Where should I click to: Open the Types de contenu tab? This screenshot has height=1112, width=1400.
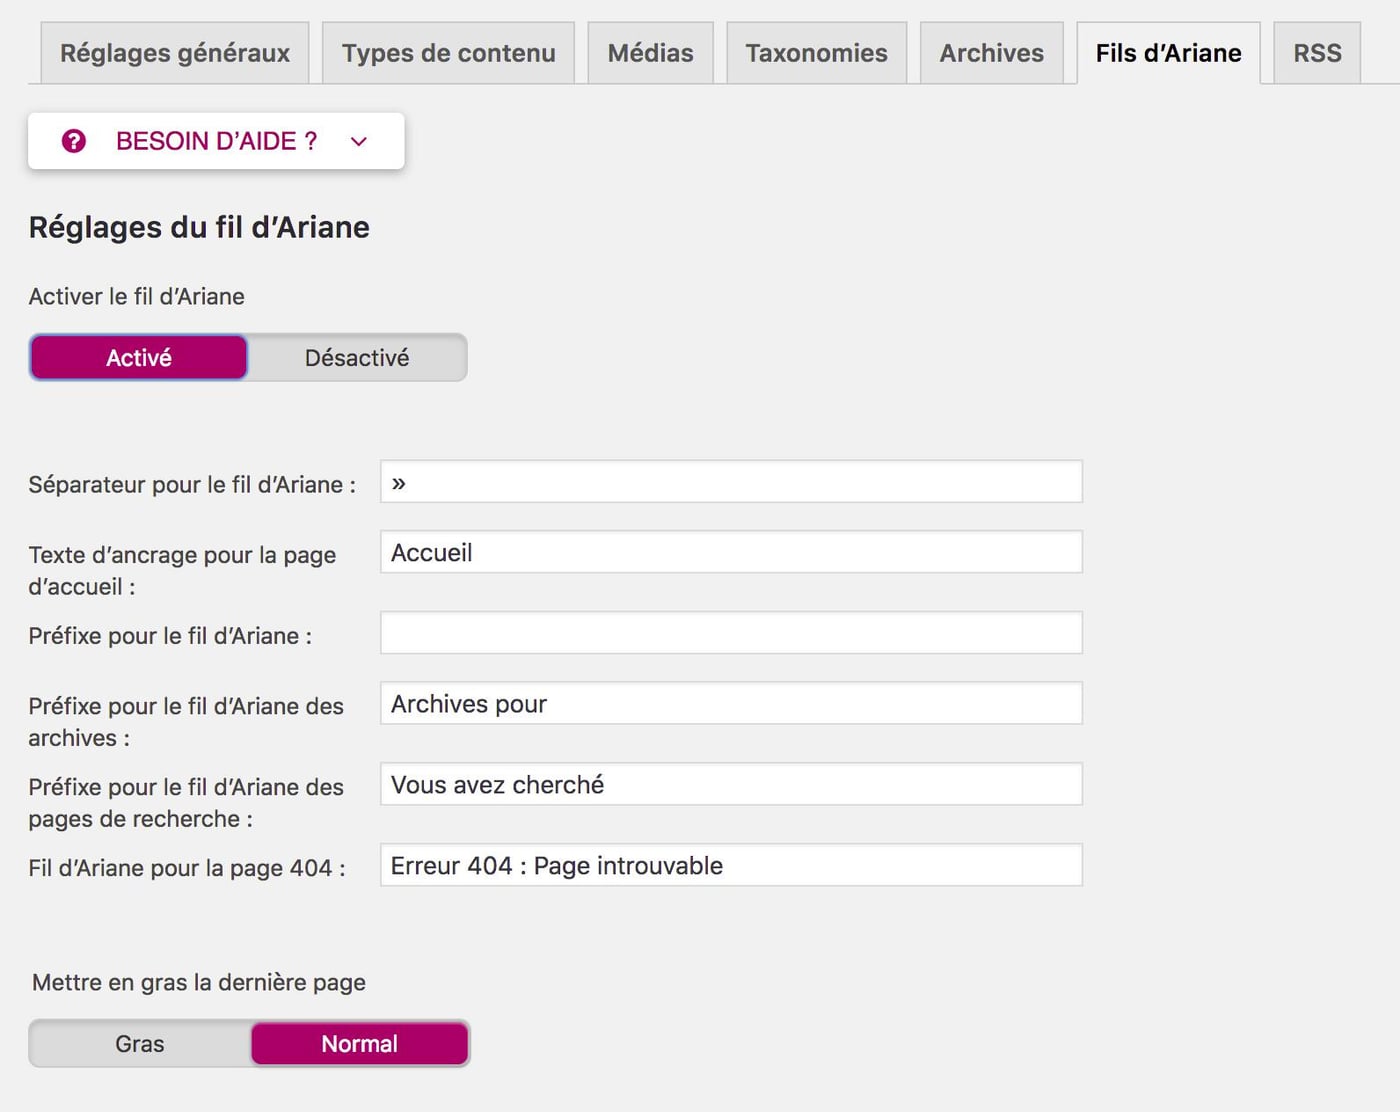pos(447,53)
